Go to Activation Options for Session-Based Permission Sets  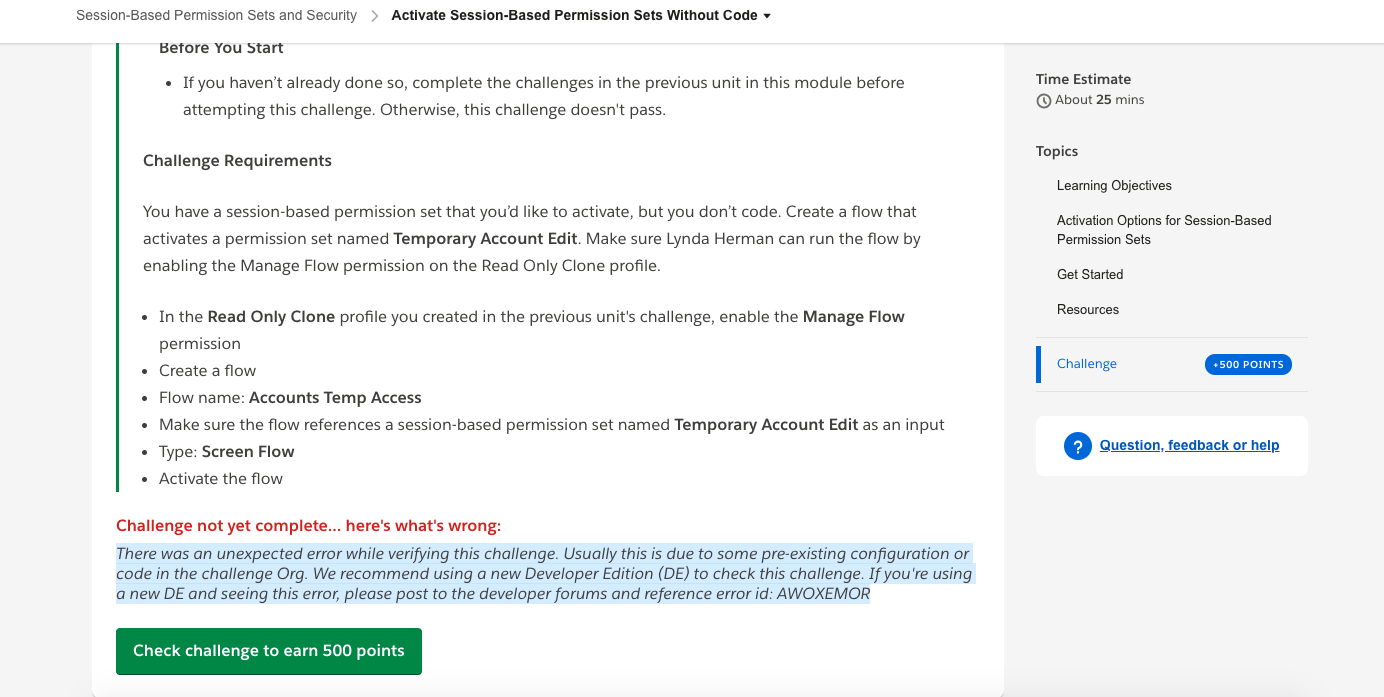(x=1164, y=230)
